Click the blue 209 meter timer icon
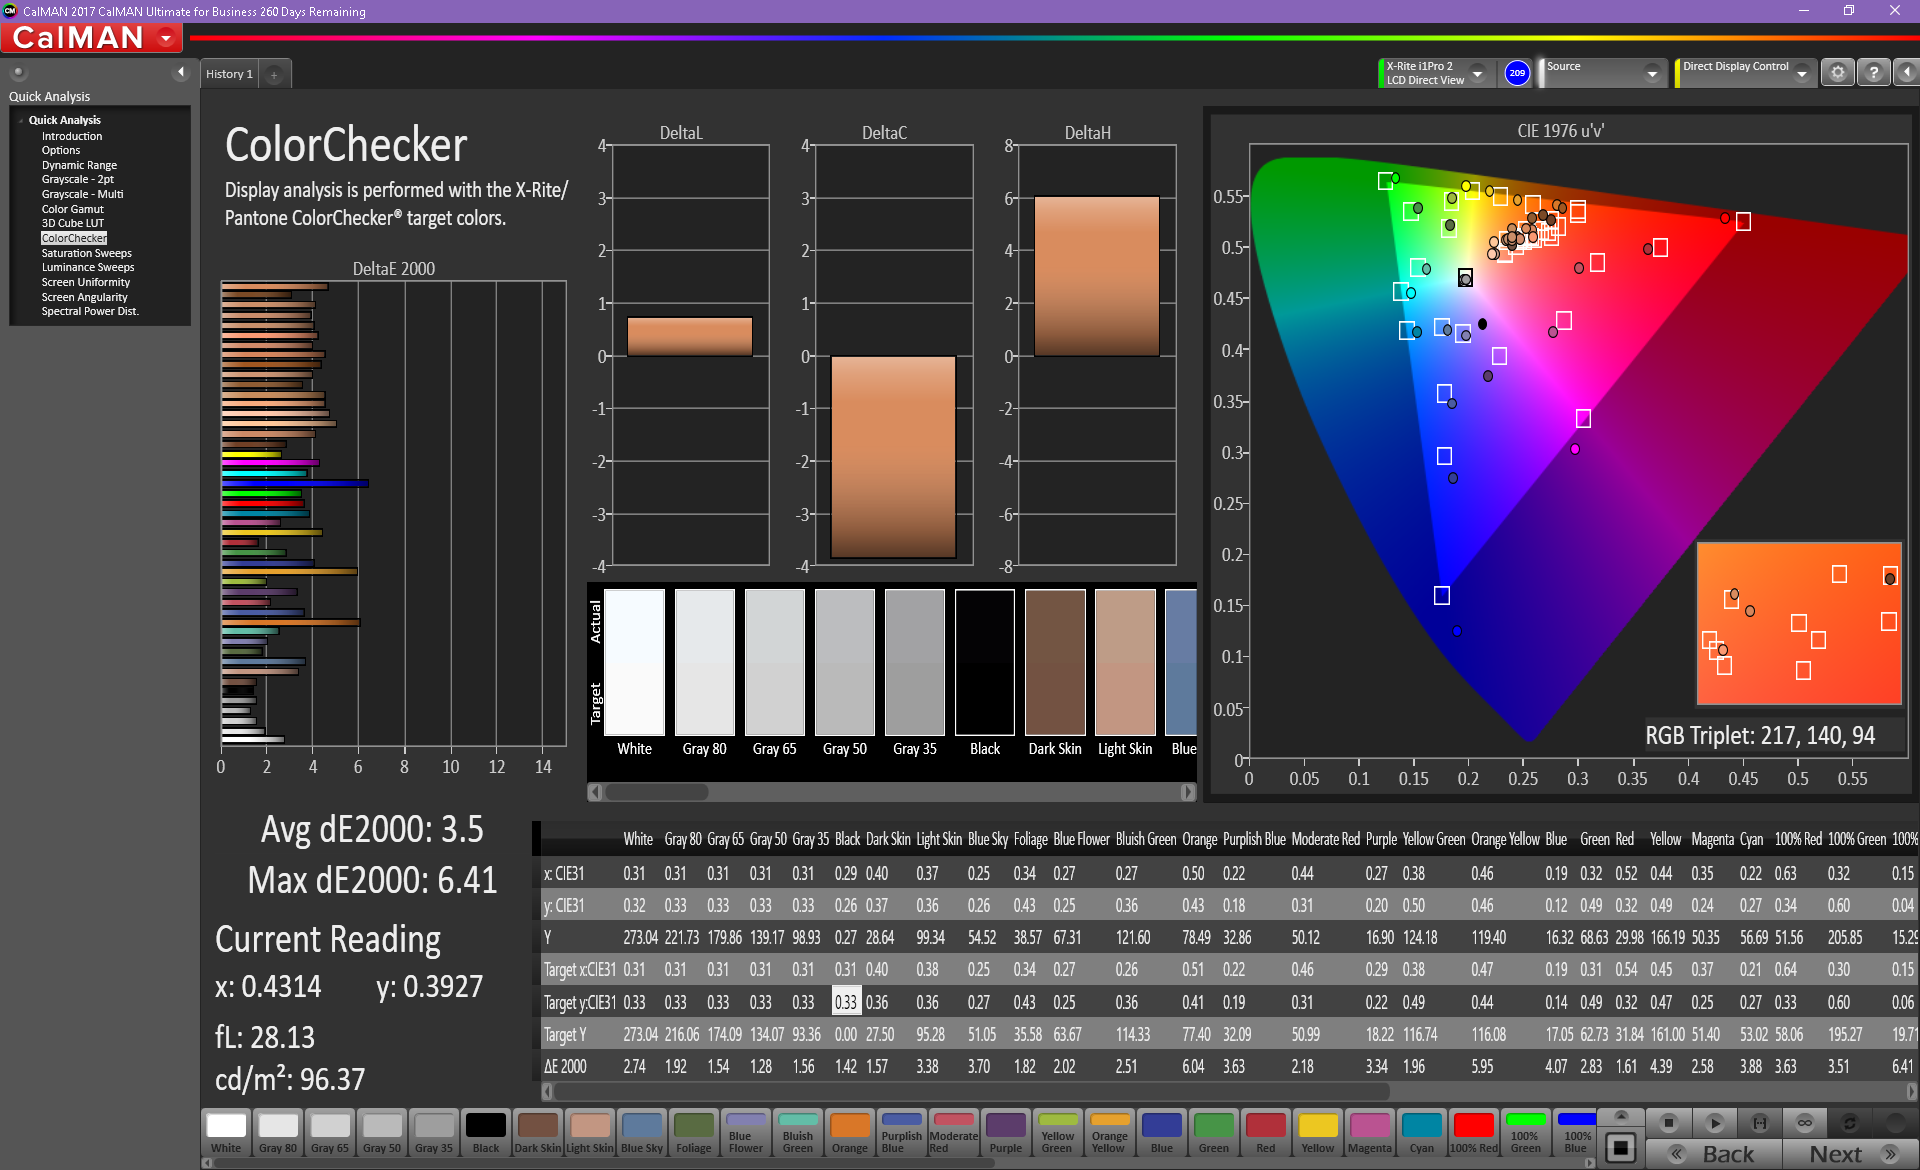The width and height of the screenshot is (1920, 1170). [x=1517, y=73]
